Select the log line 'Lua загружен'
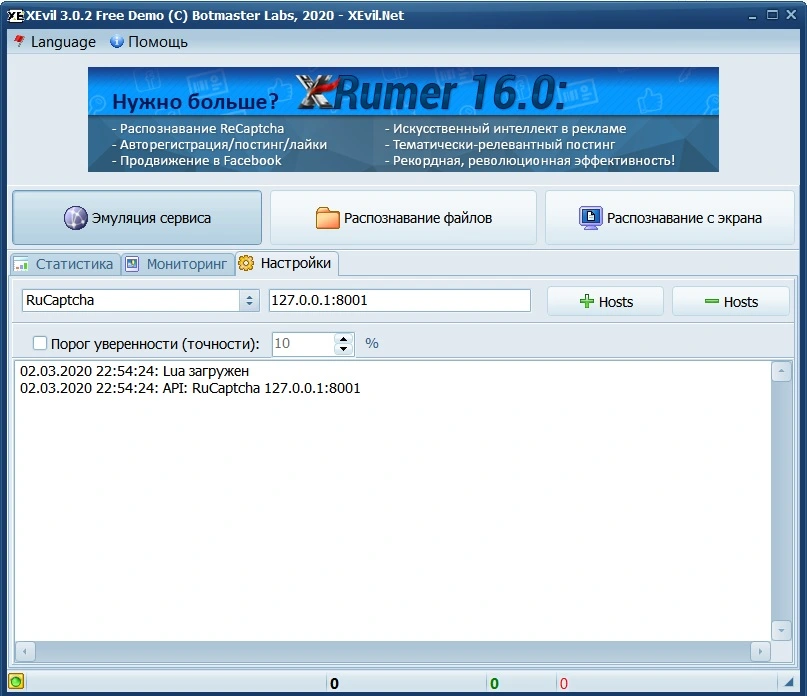The image size is (807, 696). click(x=134, y=371)
